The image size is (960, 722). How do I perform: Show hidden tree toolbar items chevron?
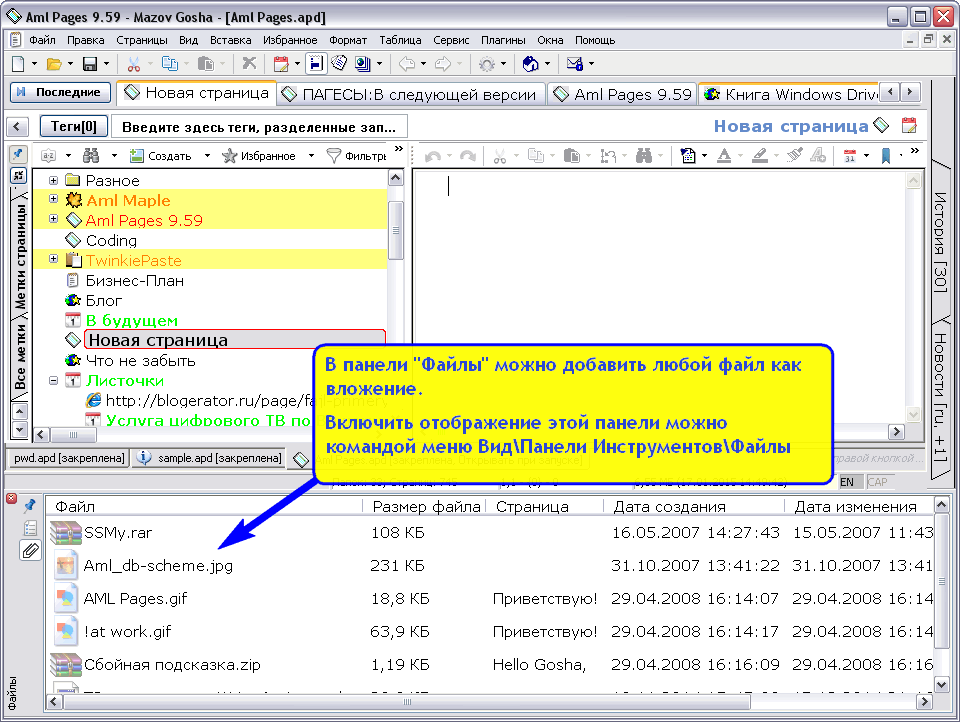tap(399, 149)
